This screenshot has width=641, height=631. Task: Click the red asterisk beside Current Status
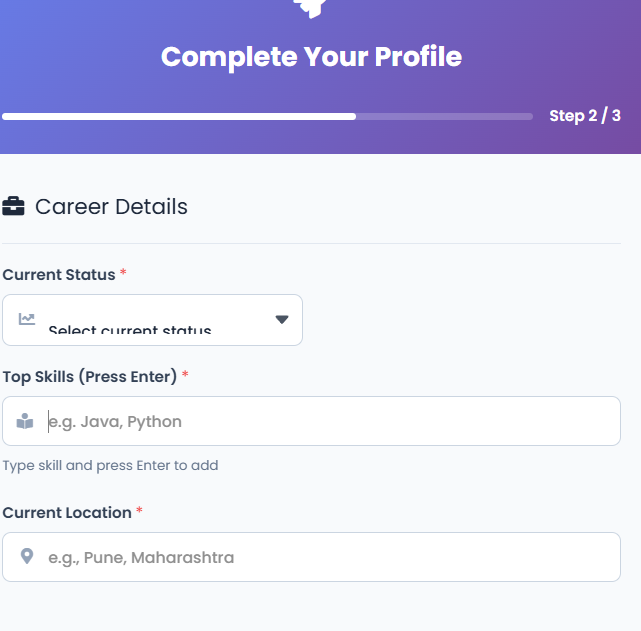[x=123, y=273]
